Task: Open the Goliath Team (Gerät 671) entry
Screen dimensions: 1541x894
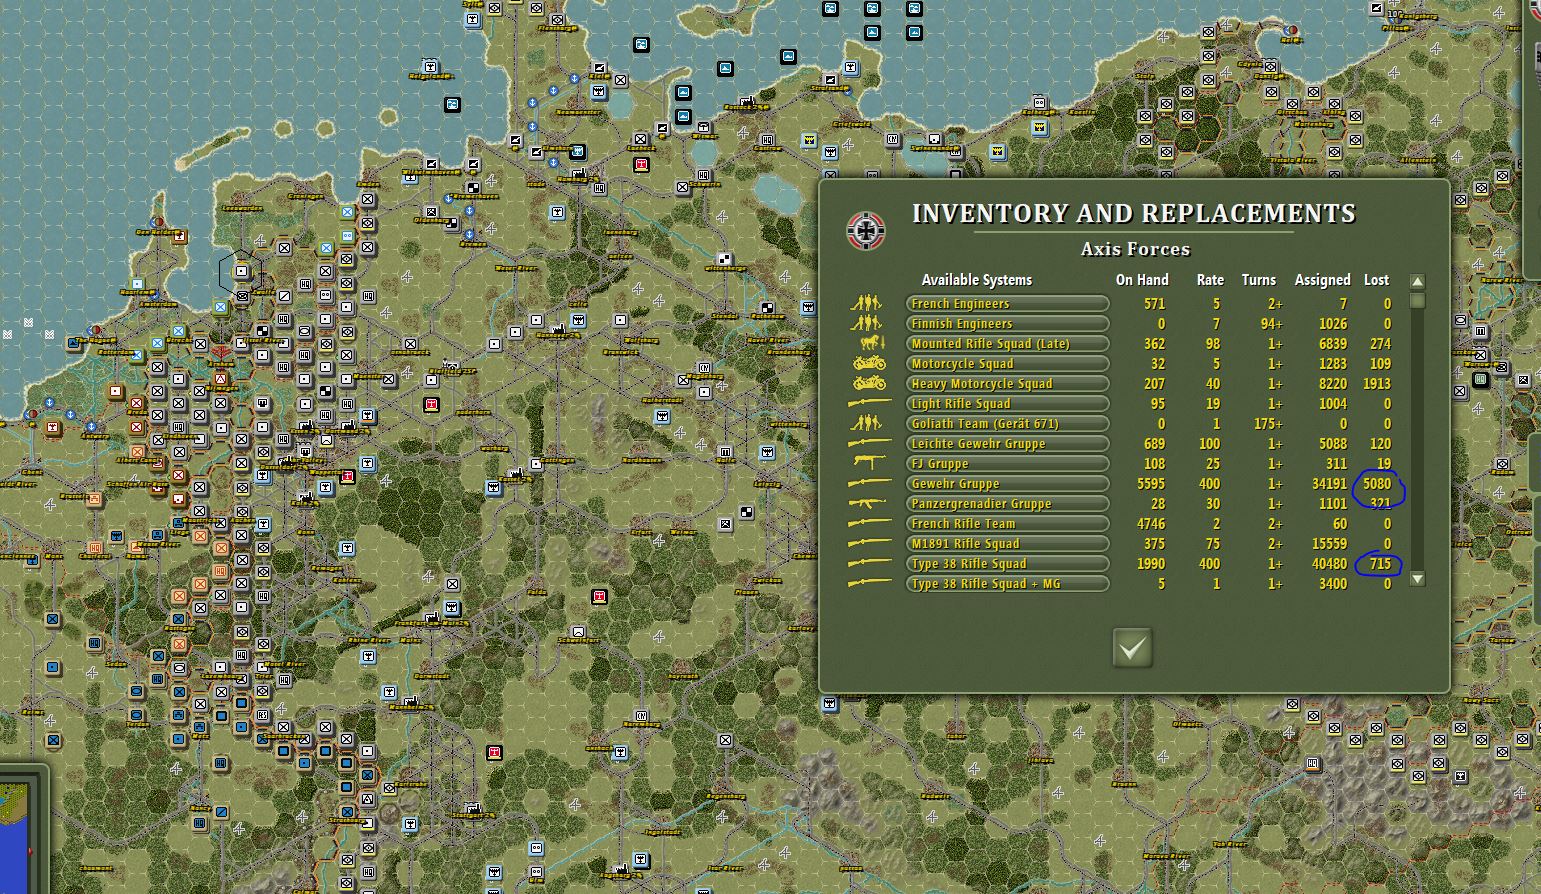Action: [x=1006, y=423]
